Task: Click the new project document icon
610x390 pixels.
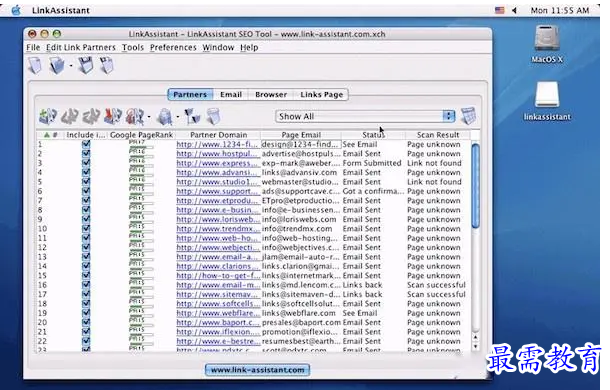Action: point(35,65)
